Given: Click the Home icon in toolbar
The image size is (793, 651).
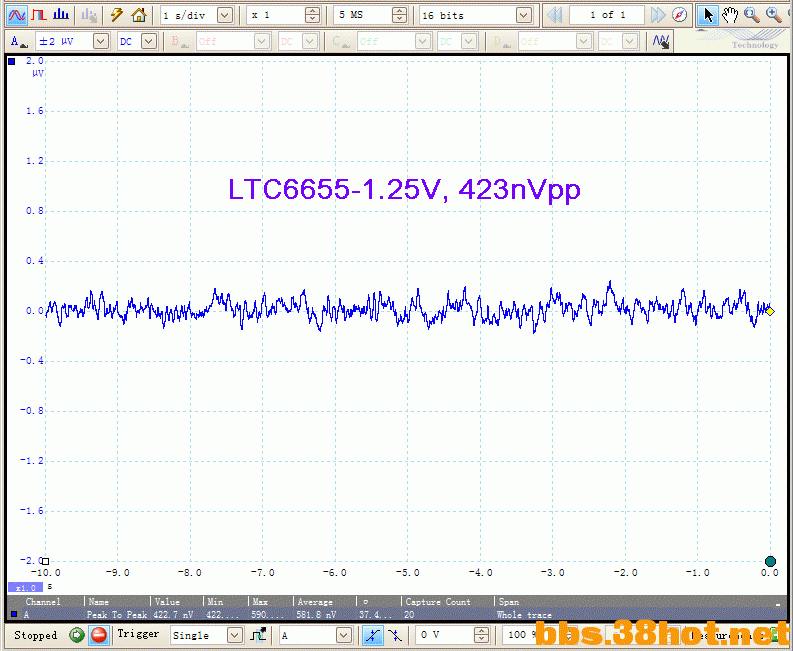Looking at the screenshot, I should tap(139, 15).
